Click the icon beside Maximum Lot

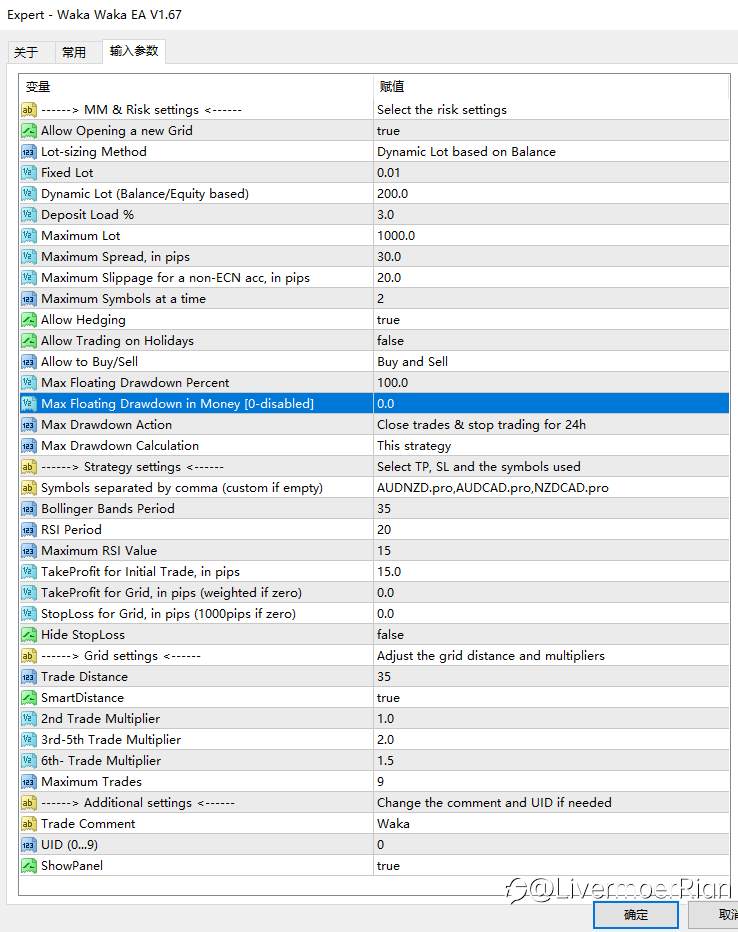point(29,236)
